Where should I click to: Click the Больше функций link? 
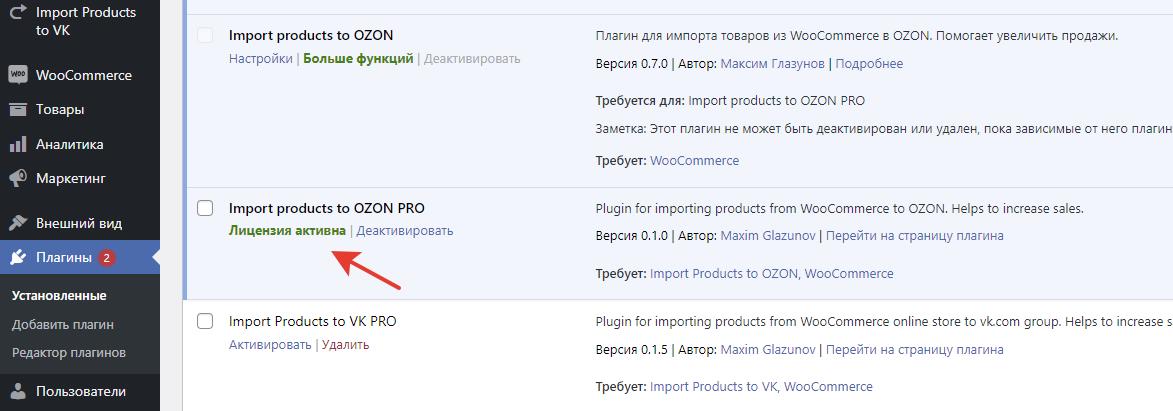[358, 59]
